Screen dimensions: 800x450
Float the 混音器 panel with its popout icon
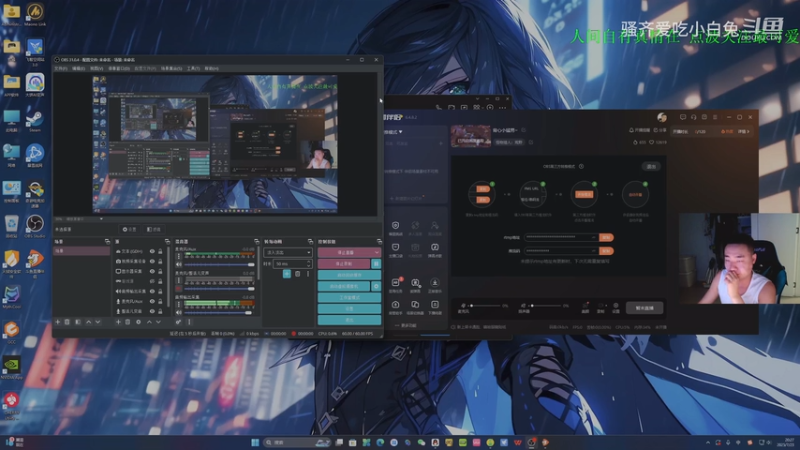coord(256,241)
